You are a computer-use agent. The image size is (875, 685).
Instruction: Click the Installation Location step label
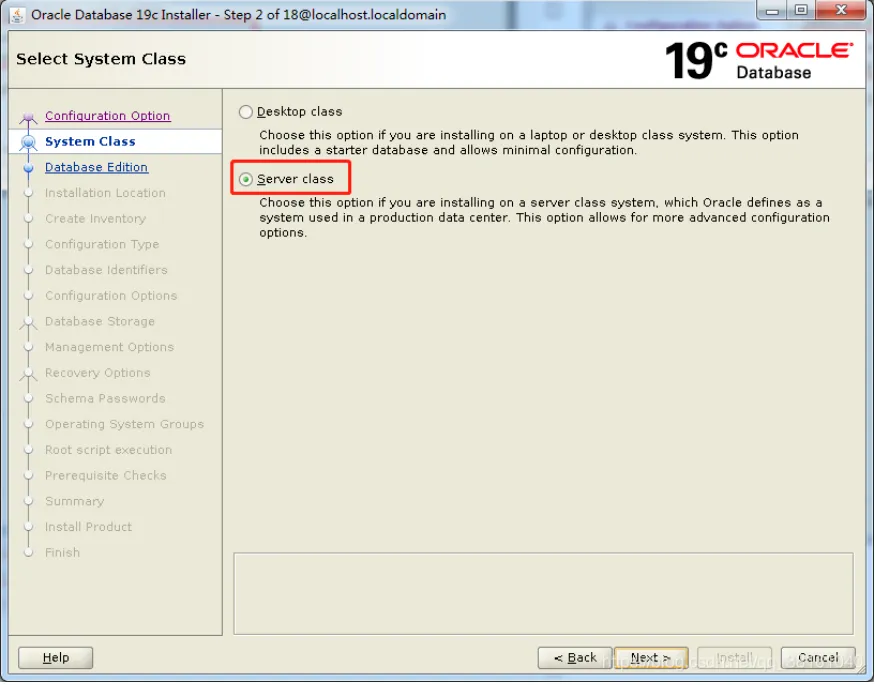105,193
